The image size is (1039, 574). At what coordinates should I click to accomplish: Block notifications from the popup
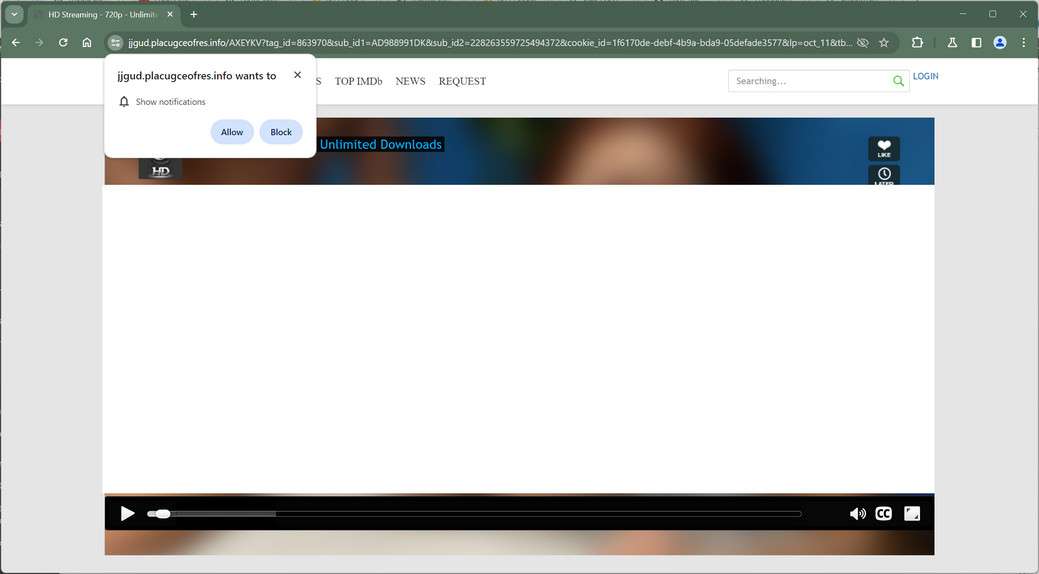281,132
